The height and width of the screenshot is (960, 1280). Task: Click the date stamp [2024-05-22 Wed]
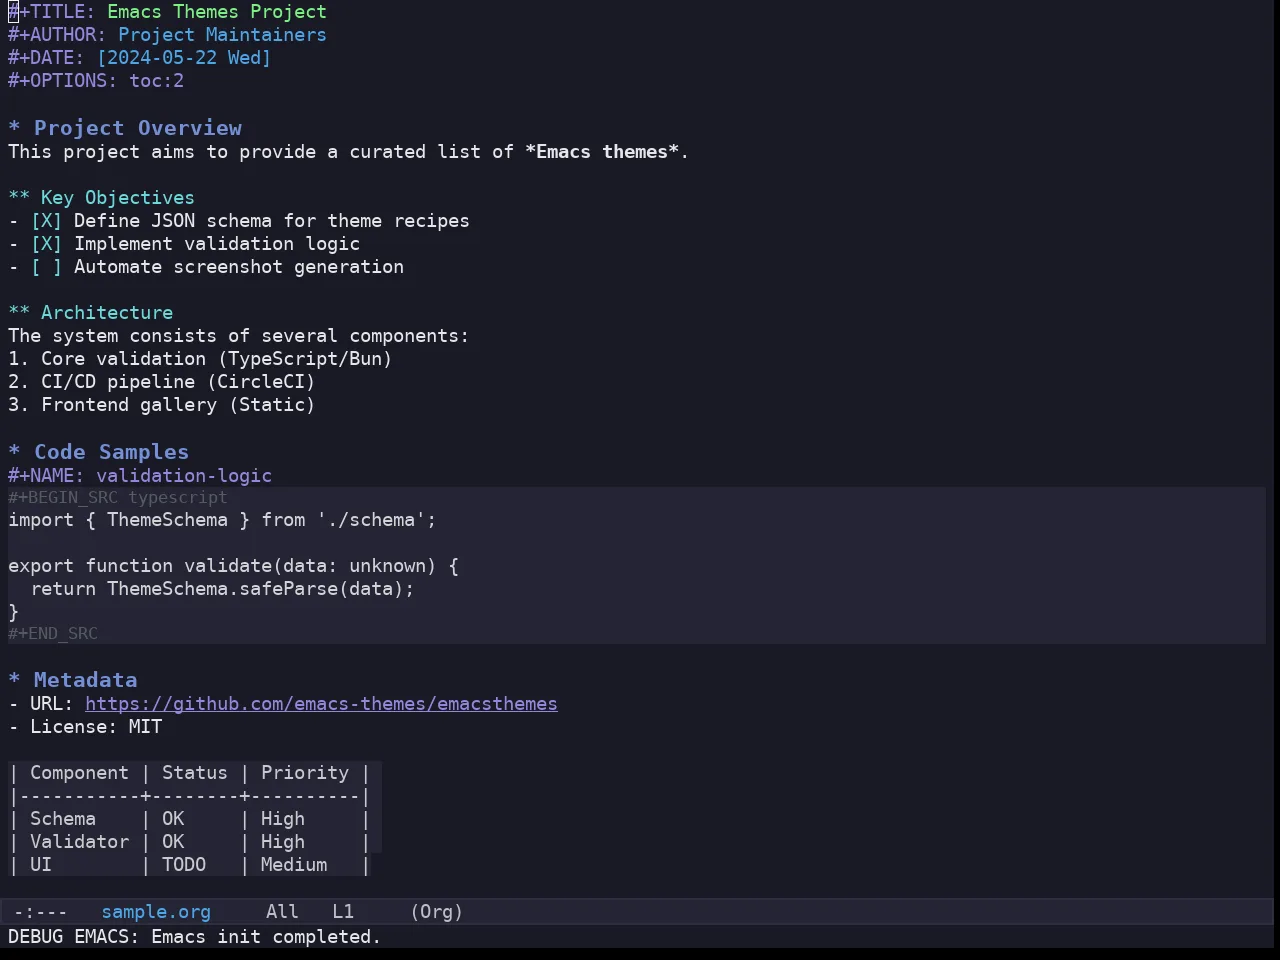(x=184, y=58)
